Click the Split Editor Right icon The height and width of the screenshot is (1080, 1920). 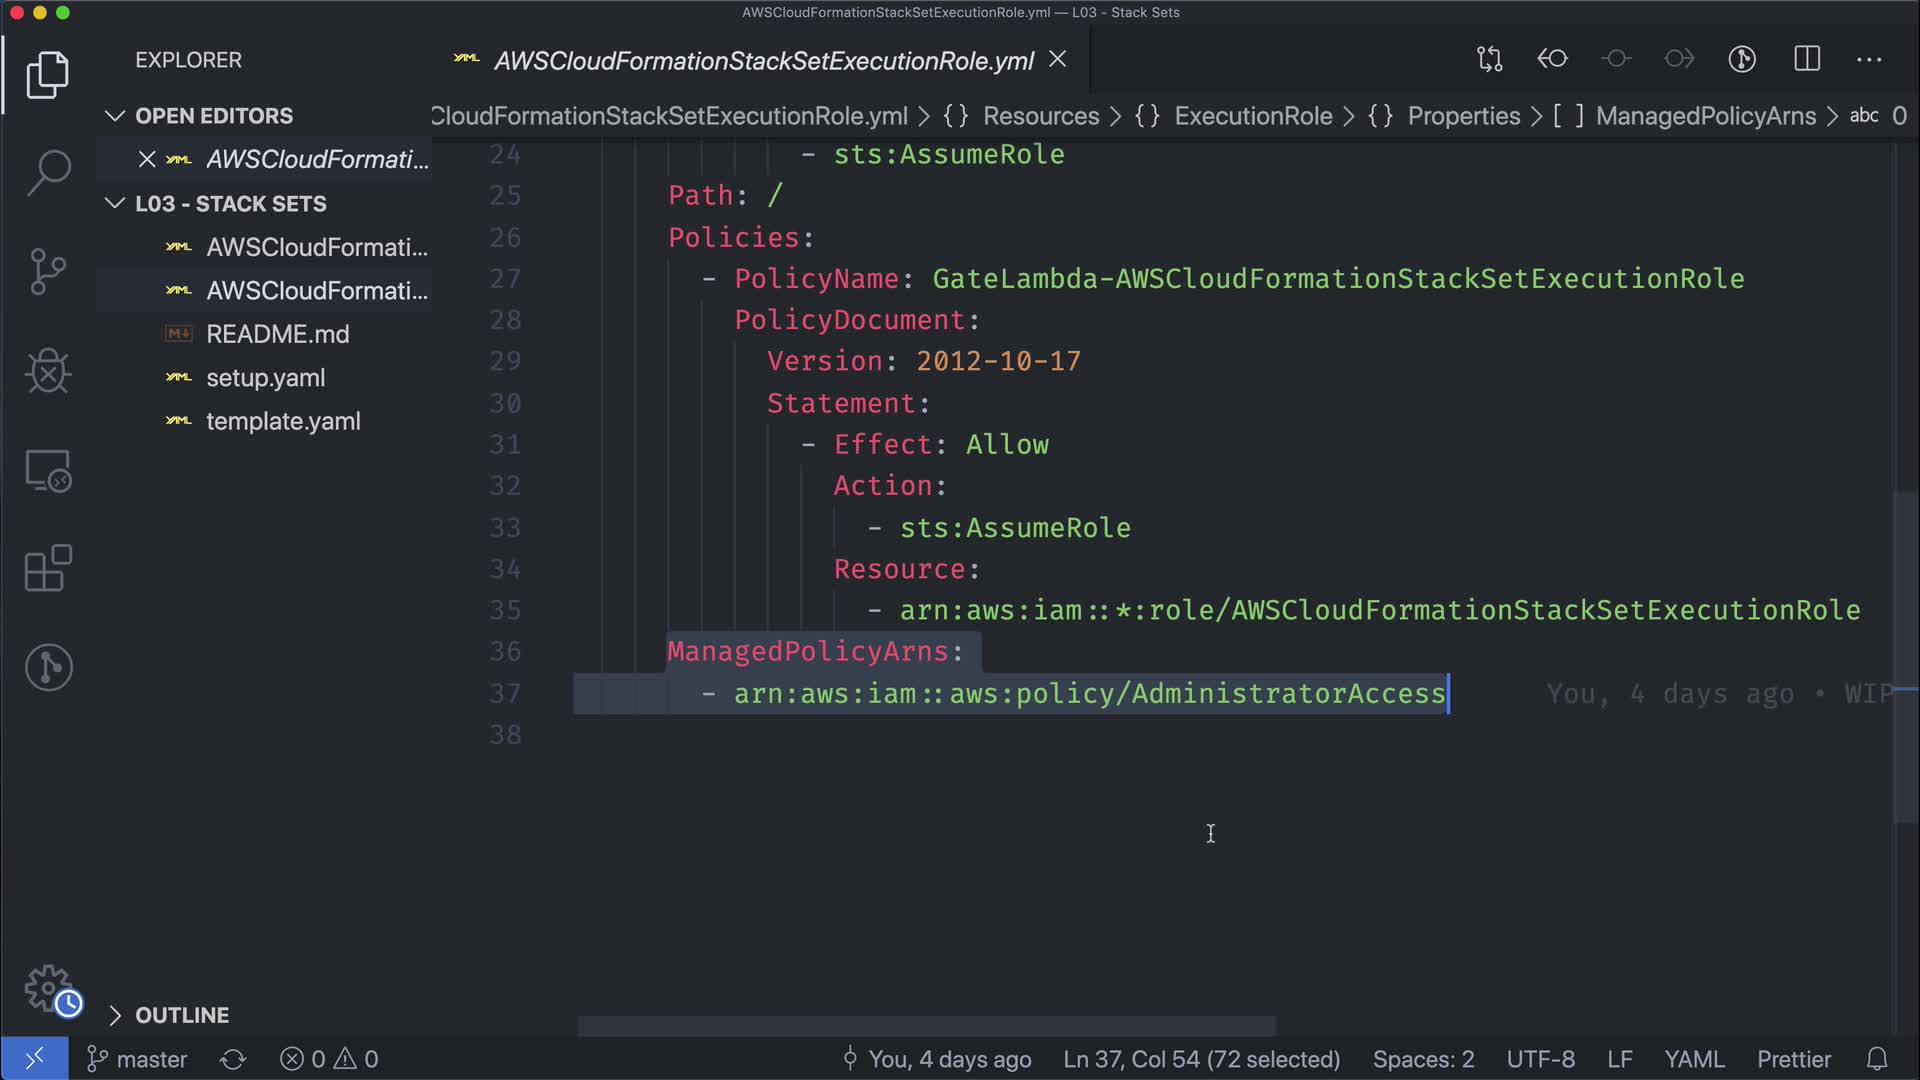click(x=1806, y=59)
